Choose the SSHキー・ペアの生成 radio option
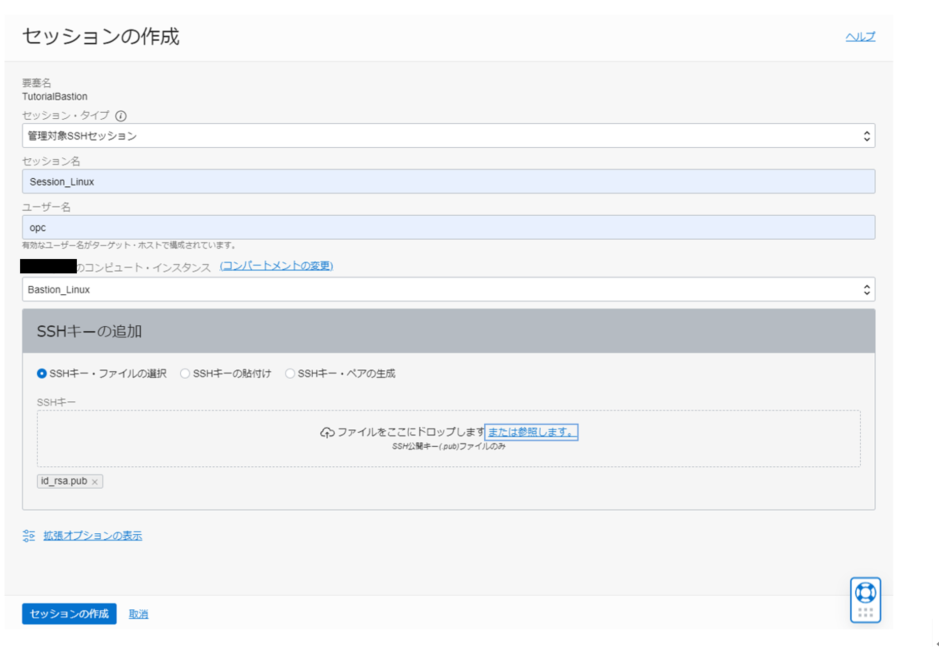This screenshot has height=658, width=939. (290, 374)
